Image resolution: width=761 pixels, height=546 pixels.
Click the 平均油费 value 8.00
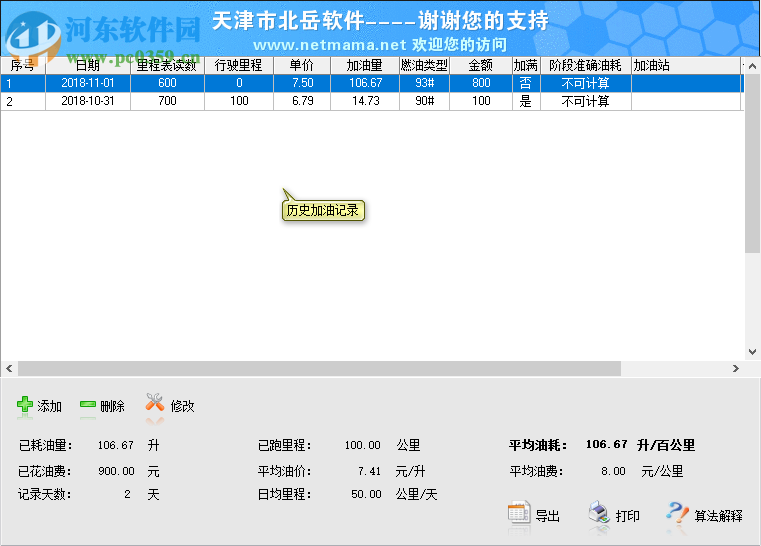tap(613, 471)
